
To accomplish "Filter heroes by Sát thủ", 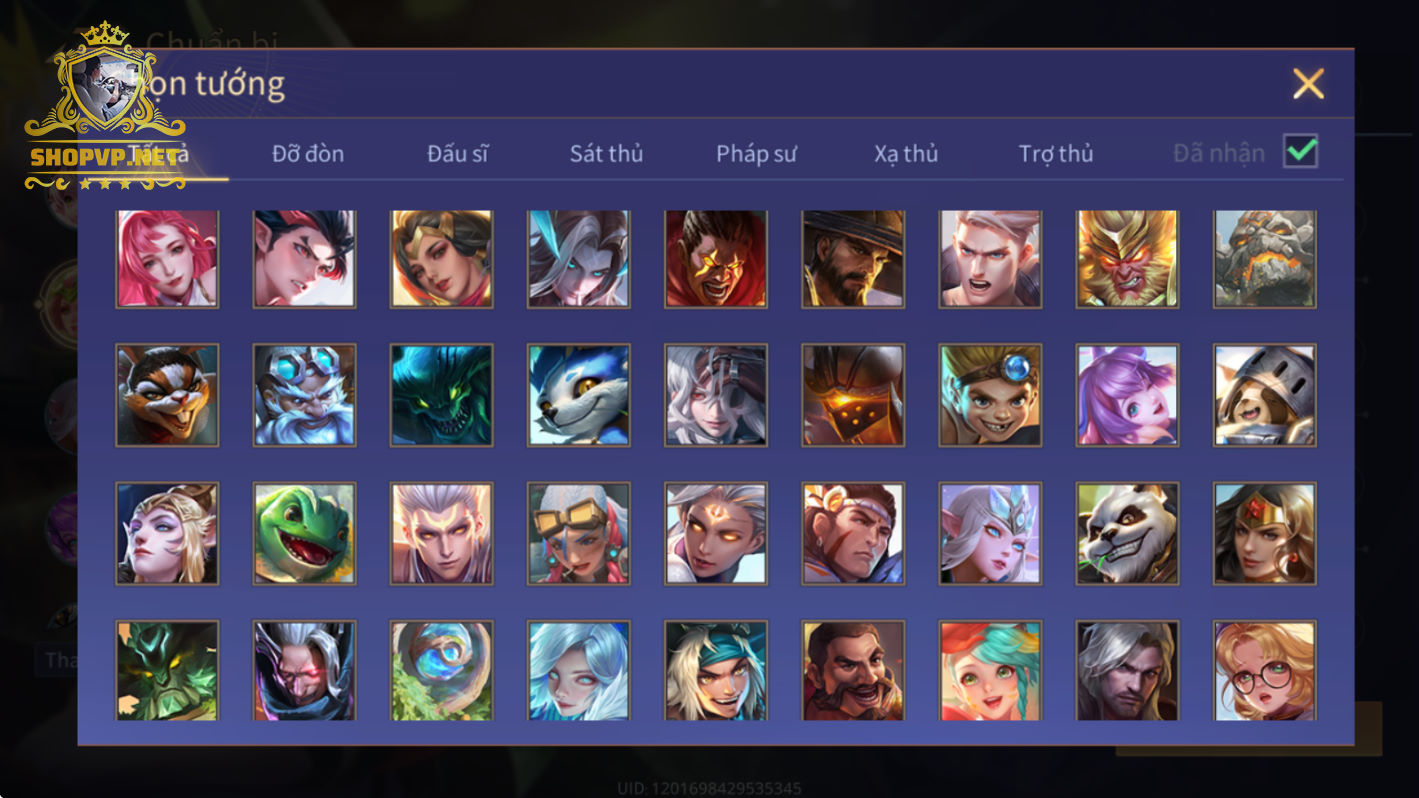I will click(x=606, y=154).
